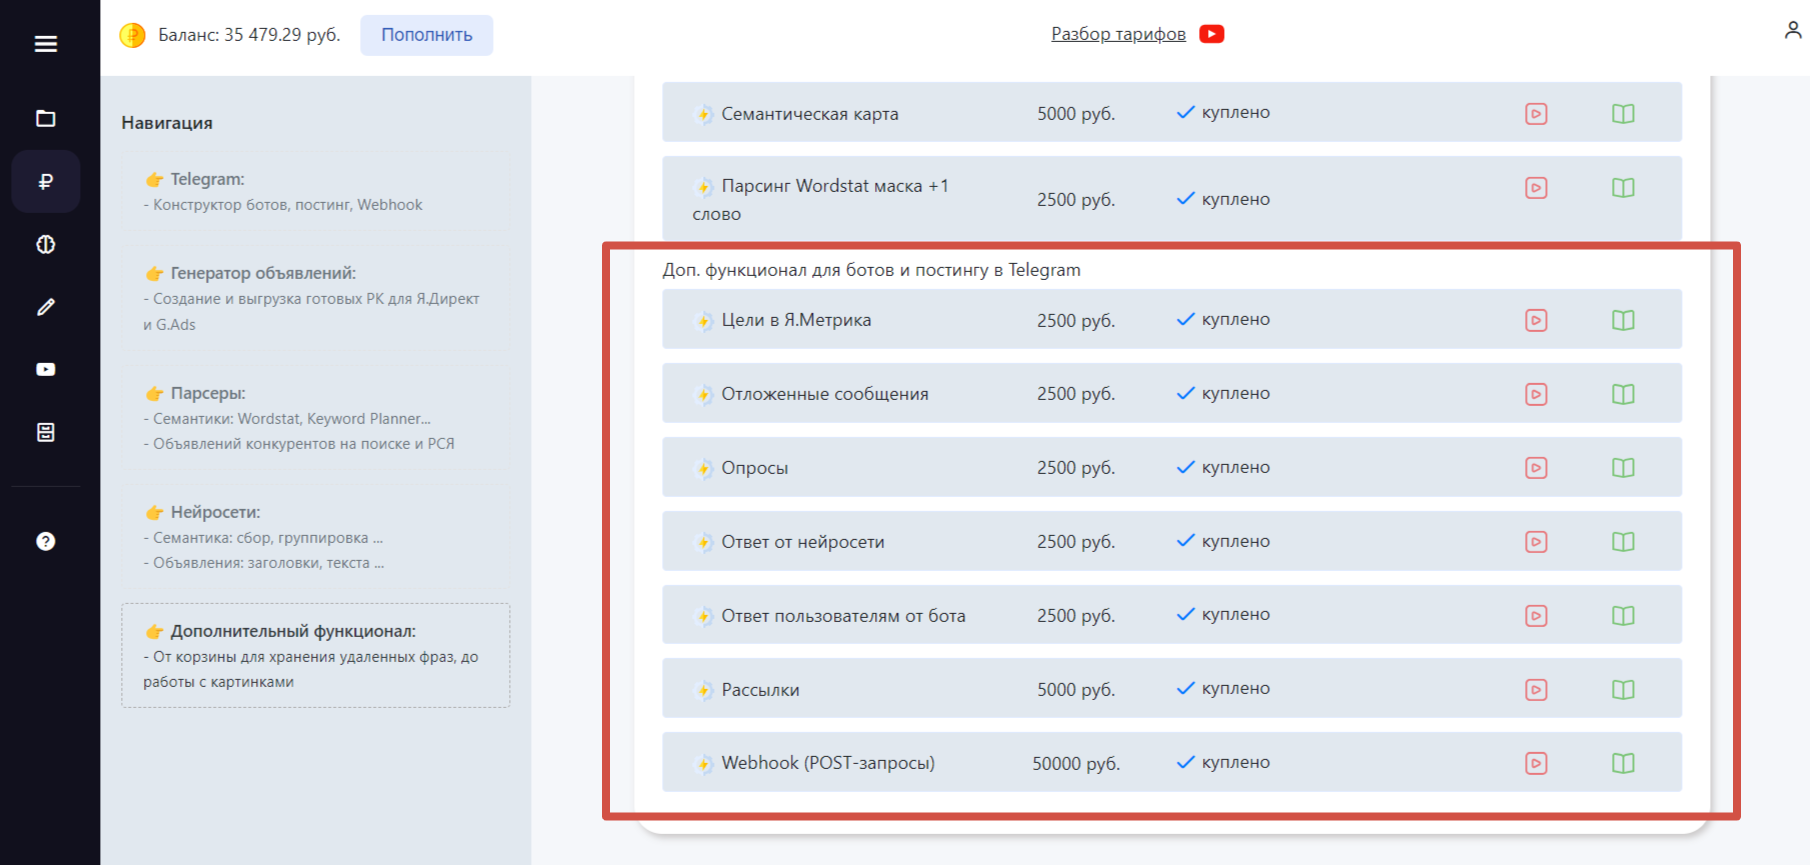1810x865 pixels.
Task: Open the user profile icon
Action: [x=1793, y=31]
